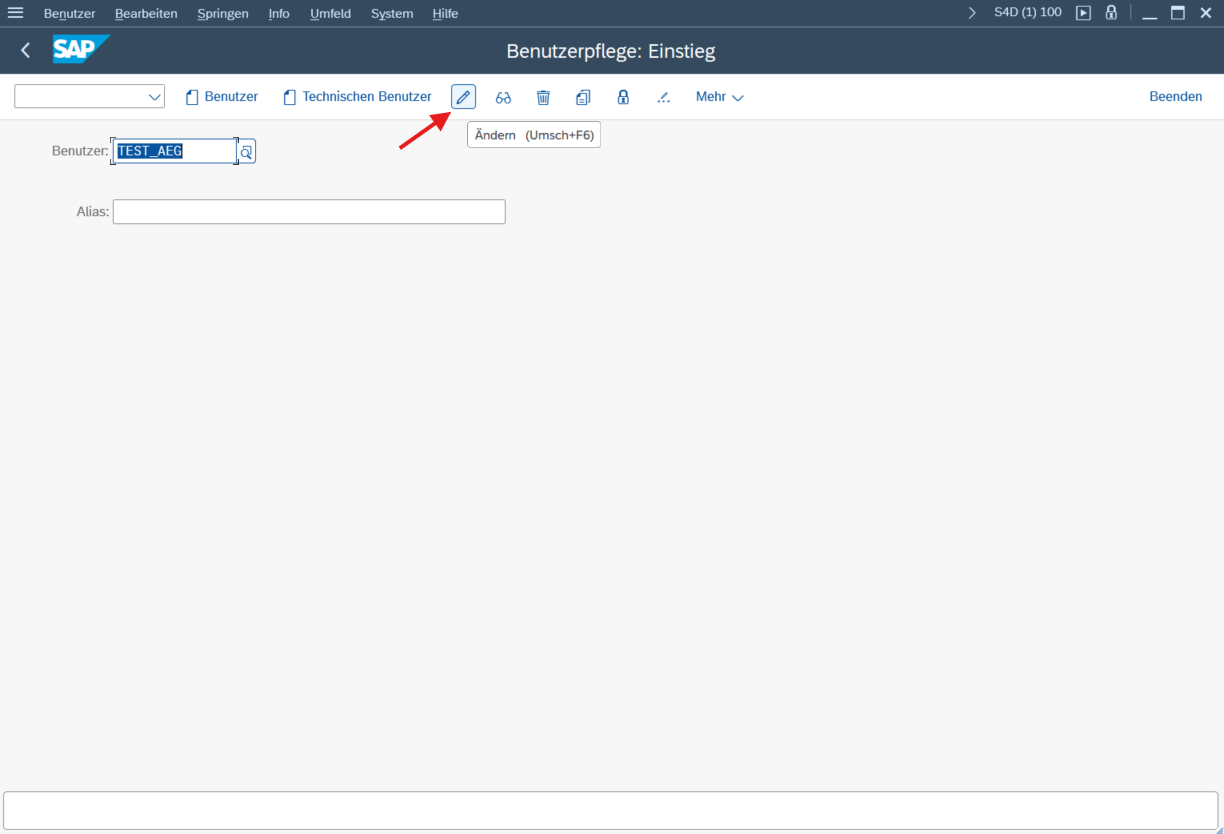This screenshot has height=834, width=1224.
Task: Go back with the left chevron
Action: click(x=26, y=50)
